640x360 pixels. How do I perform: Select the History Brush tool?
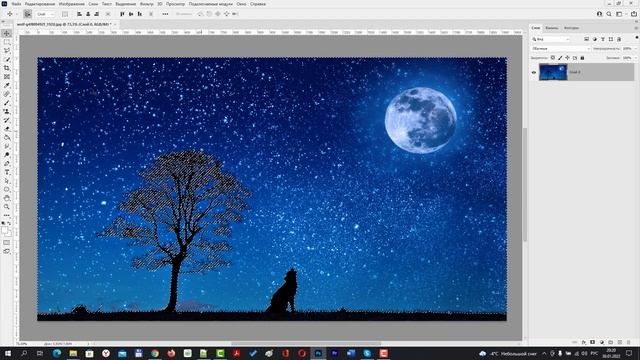(7, 120)
